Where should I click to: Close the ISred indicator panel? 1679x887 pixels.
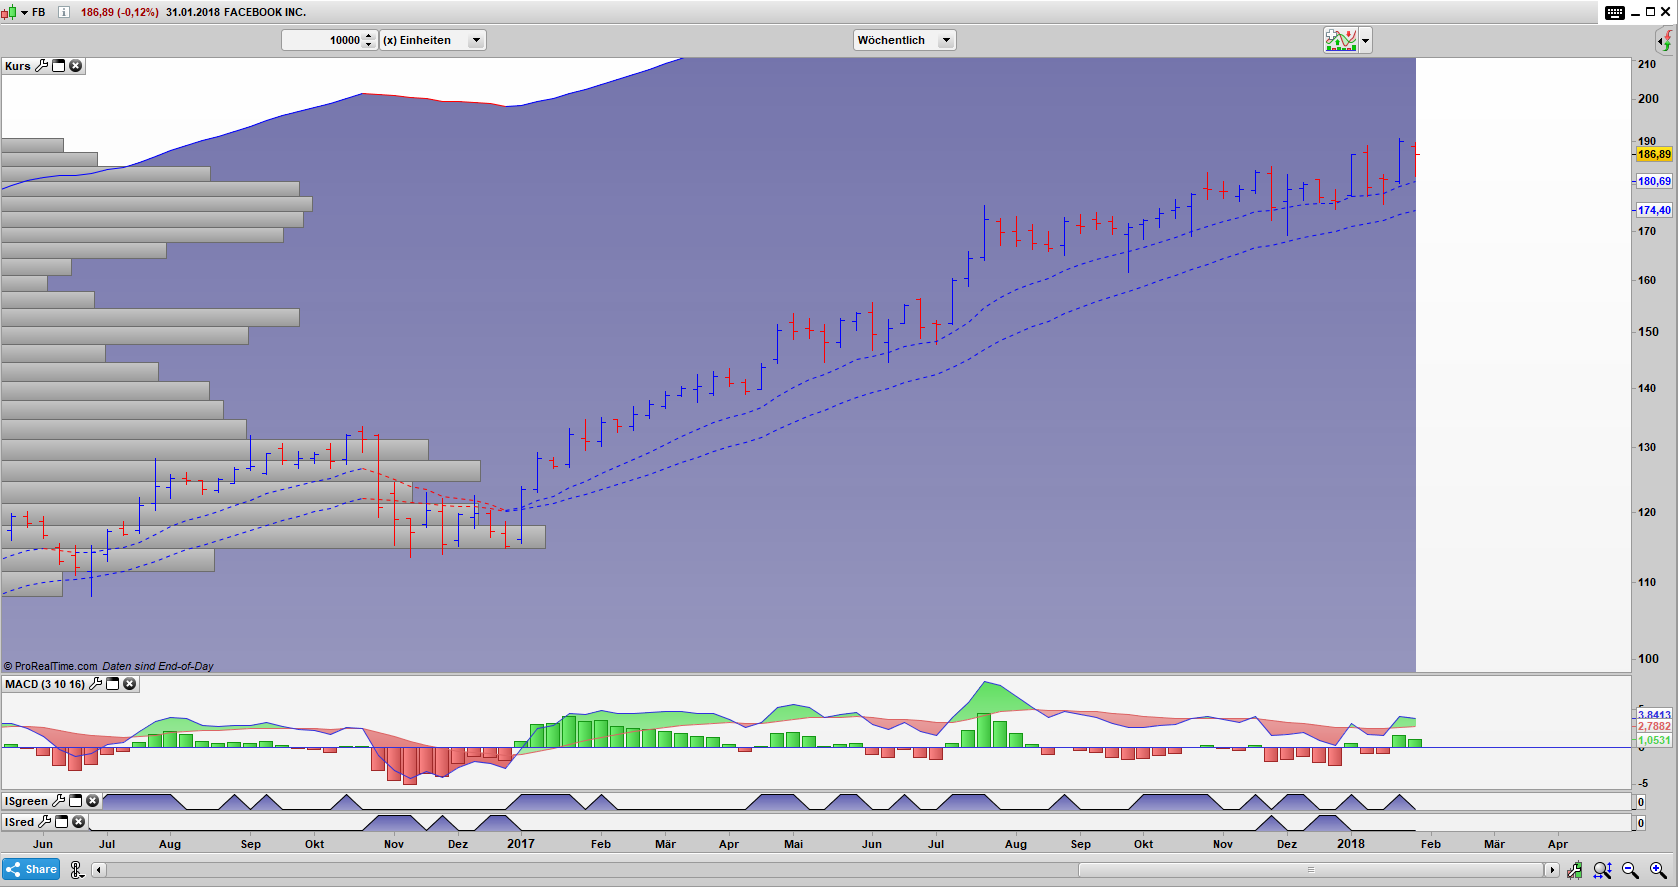point(78,822)
